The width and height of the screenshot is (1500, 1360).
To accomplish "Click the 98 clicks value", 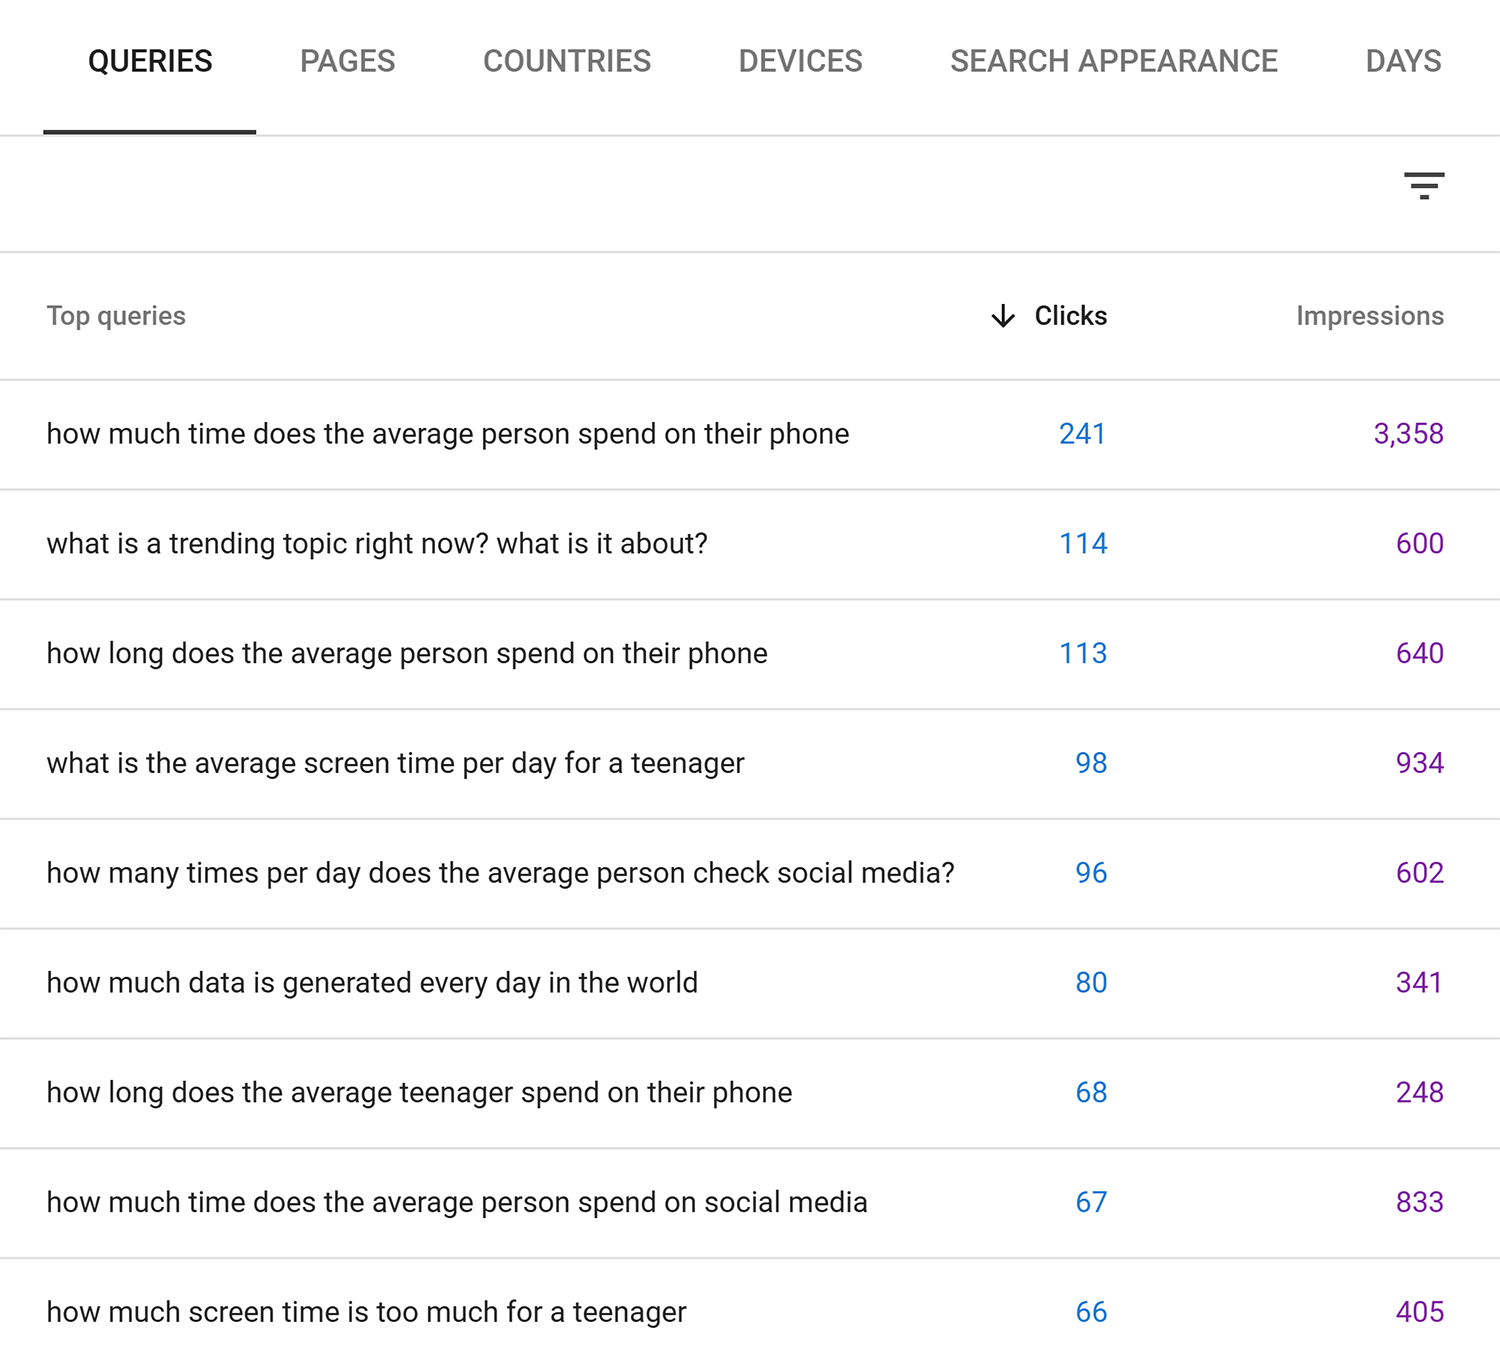I will coord(1091,764).
